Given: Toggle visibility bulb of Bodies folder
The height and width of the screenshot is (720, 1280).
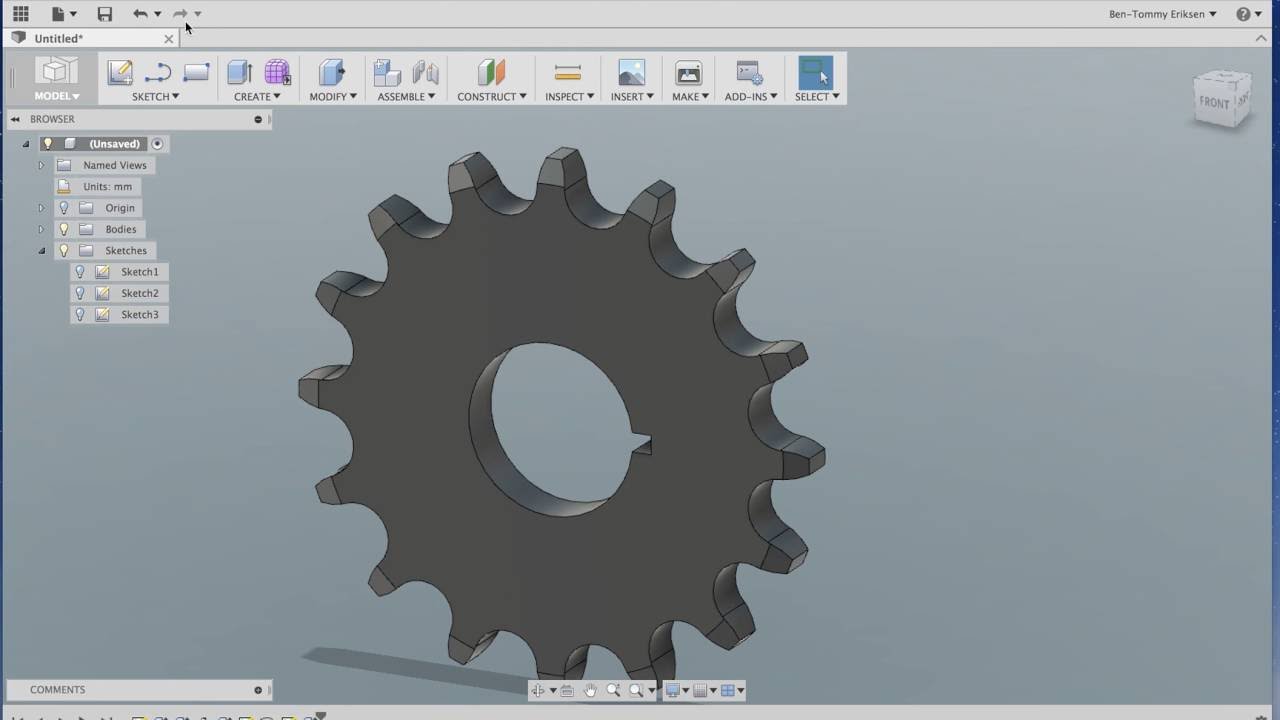Looking at the screenshot, I should [x=64, y=229].
